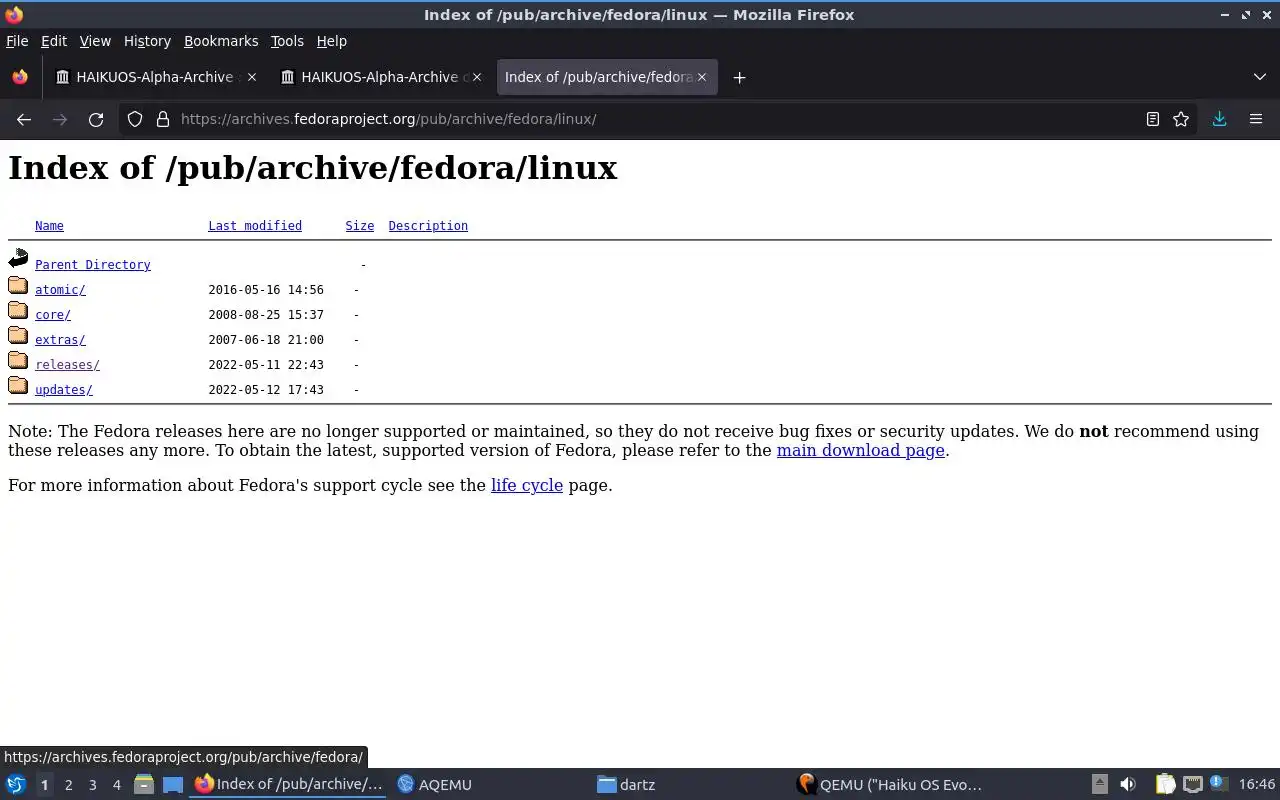Open the extras/ directory link
1280x800 pixels.
60,340
